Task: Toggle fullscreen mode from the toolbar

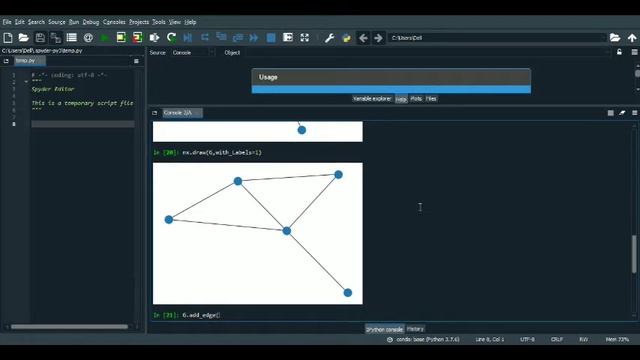Action: [x=304, y=38]
